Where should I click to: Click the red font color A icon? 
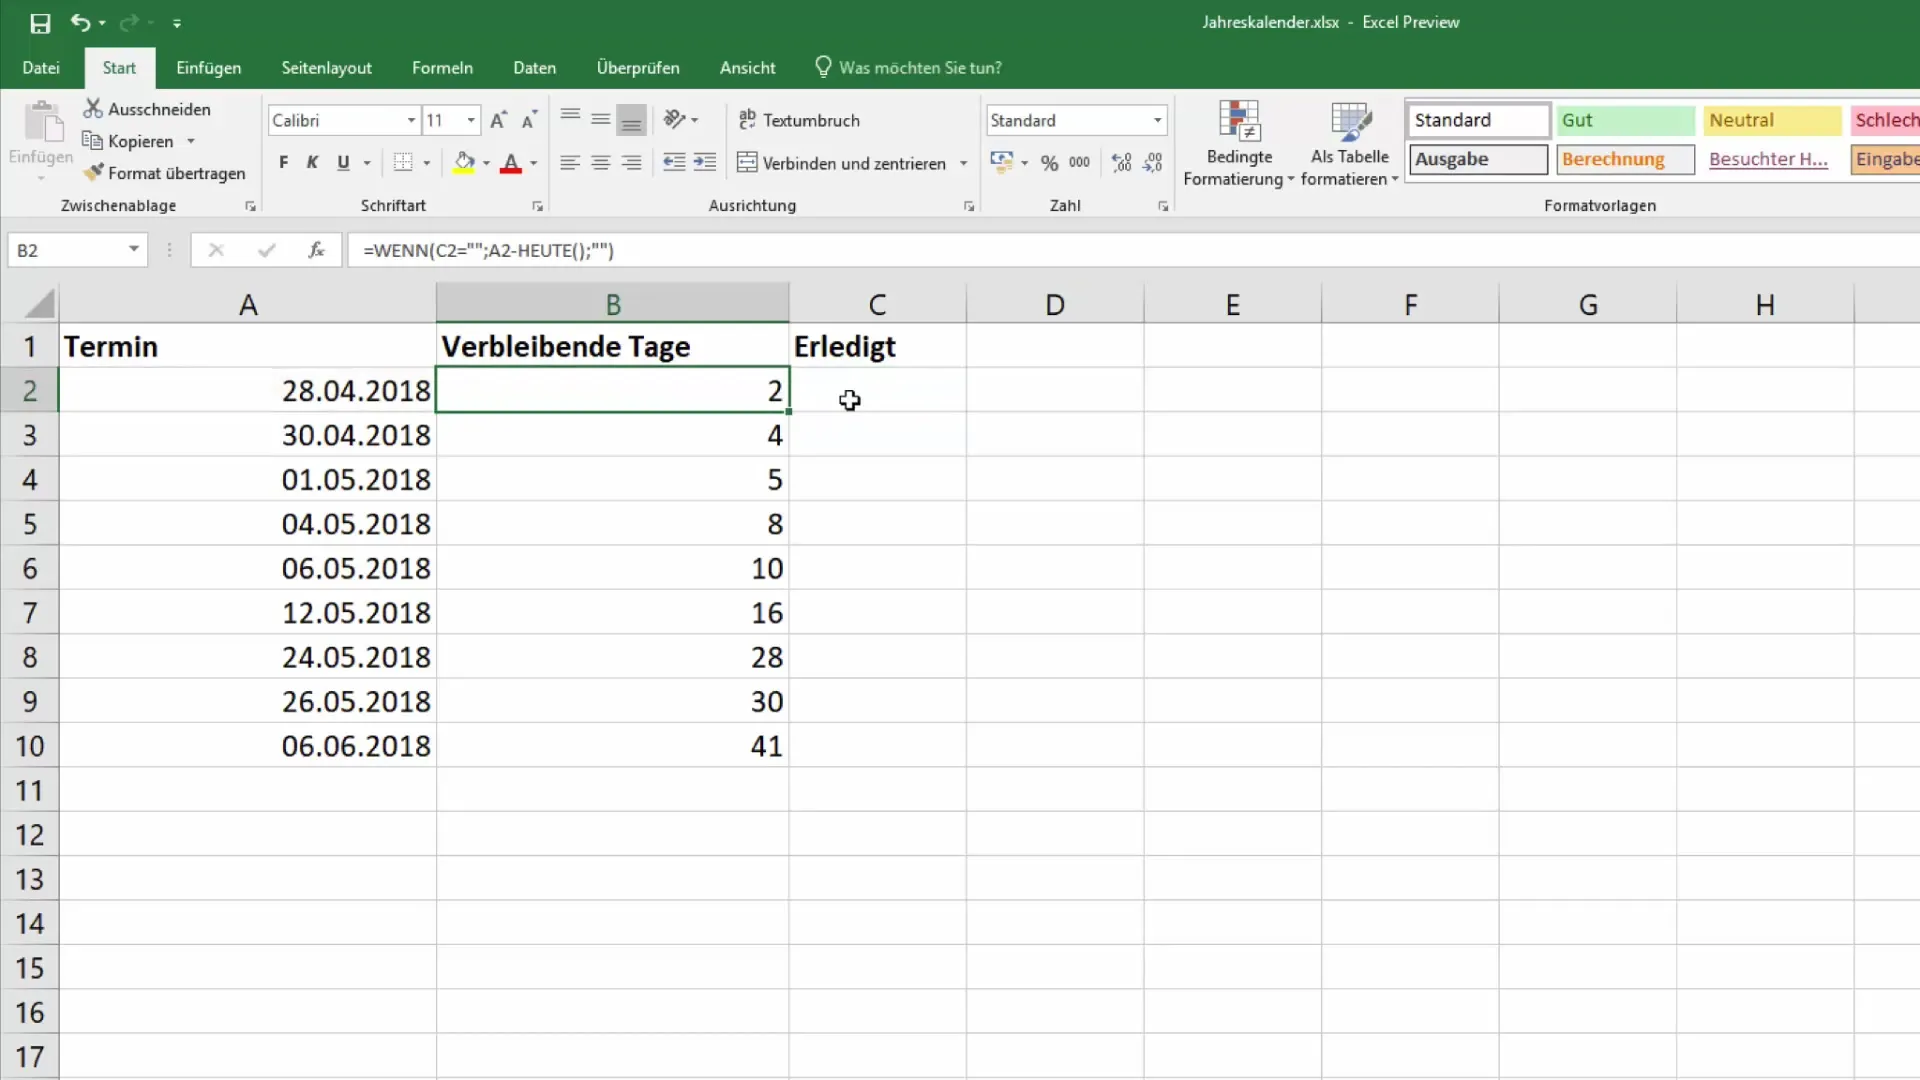511,163
